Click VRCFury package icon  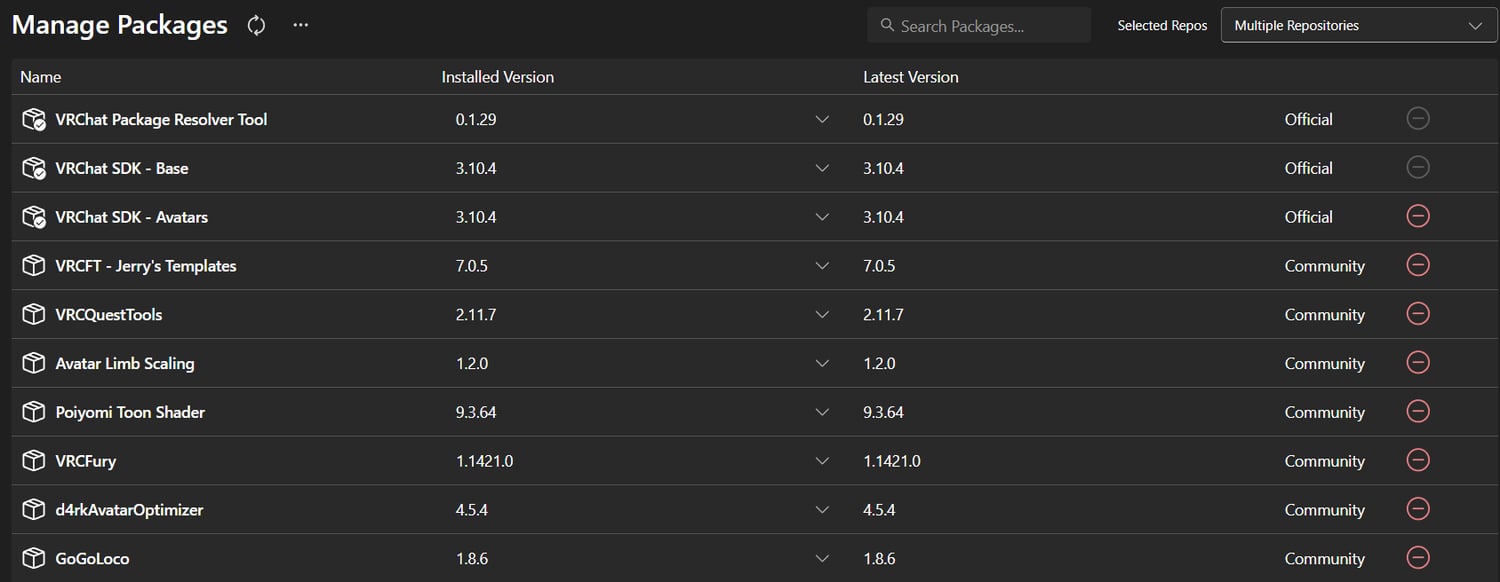[34, 461]
